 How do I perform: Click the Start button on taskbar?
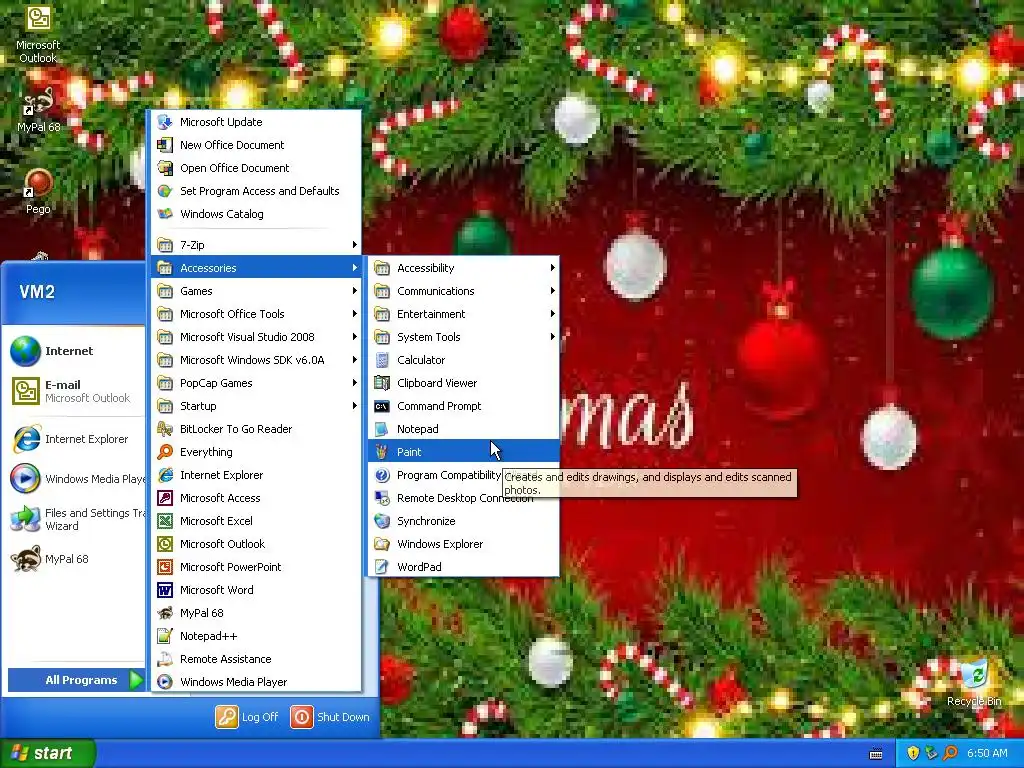[x=48, y=753]
